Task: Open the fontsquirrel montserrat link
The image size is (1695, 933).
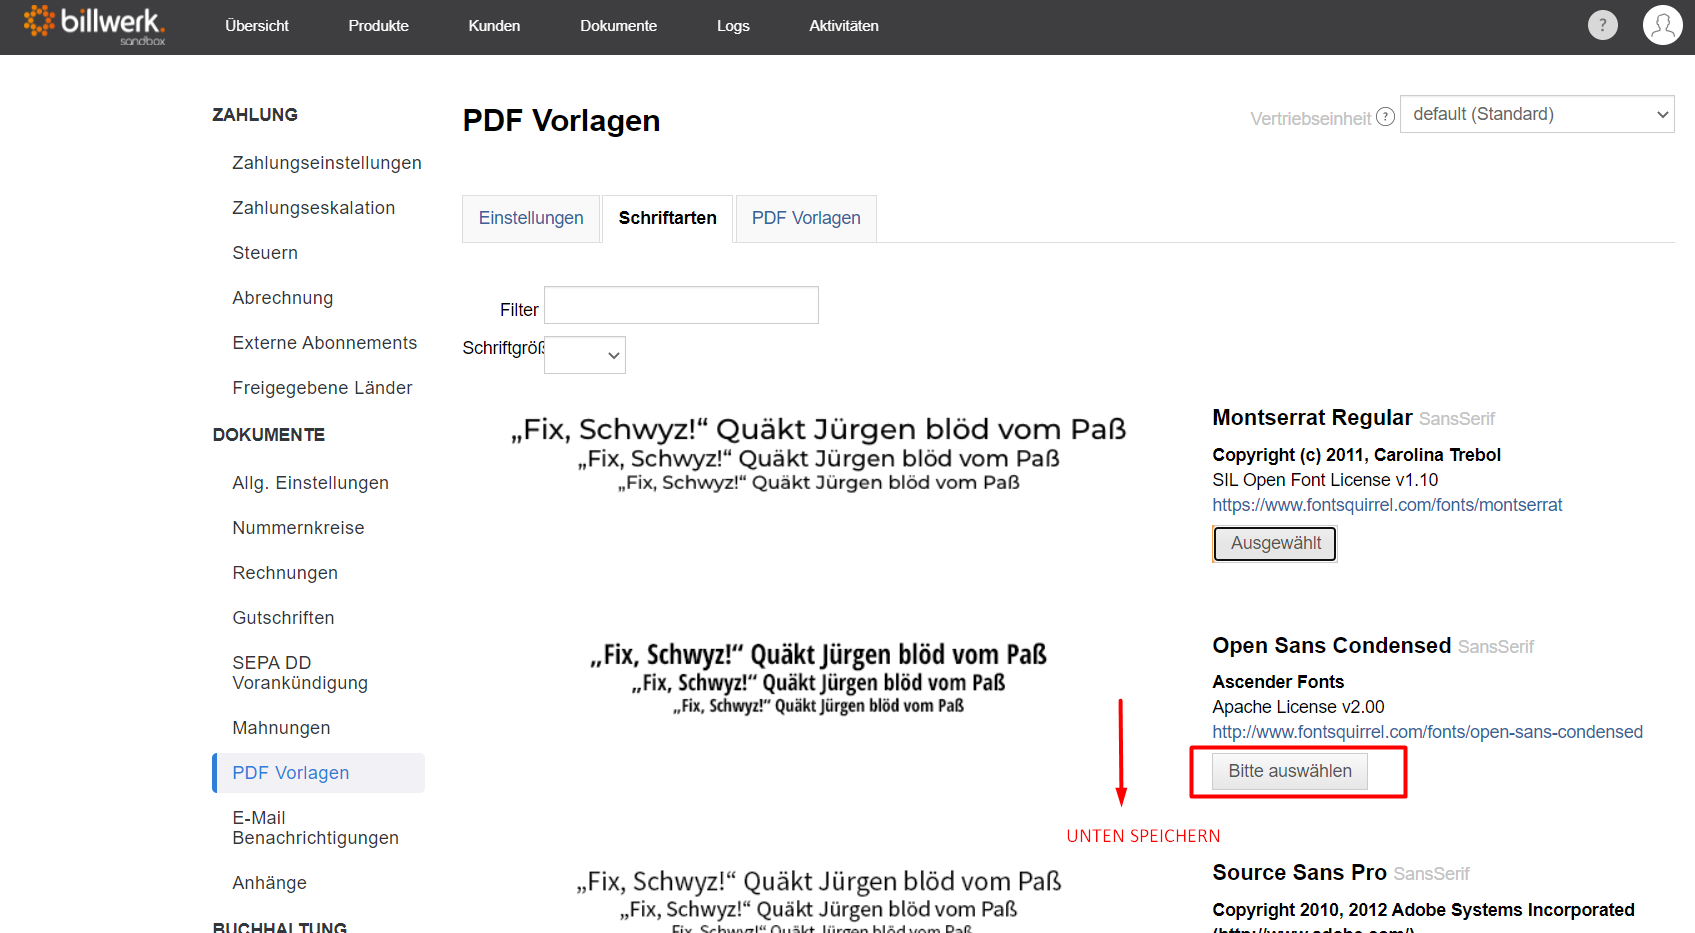Action: pyautogui.click(x=1387, y=505)
